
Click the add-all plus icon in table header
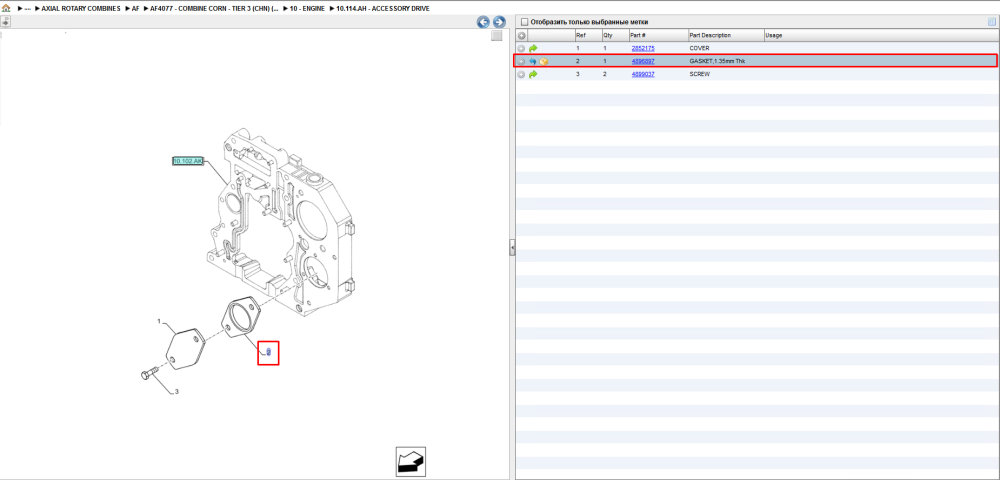(522, 36)
